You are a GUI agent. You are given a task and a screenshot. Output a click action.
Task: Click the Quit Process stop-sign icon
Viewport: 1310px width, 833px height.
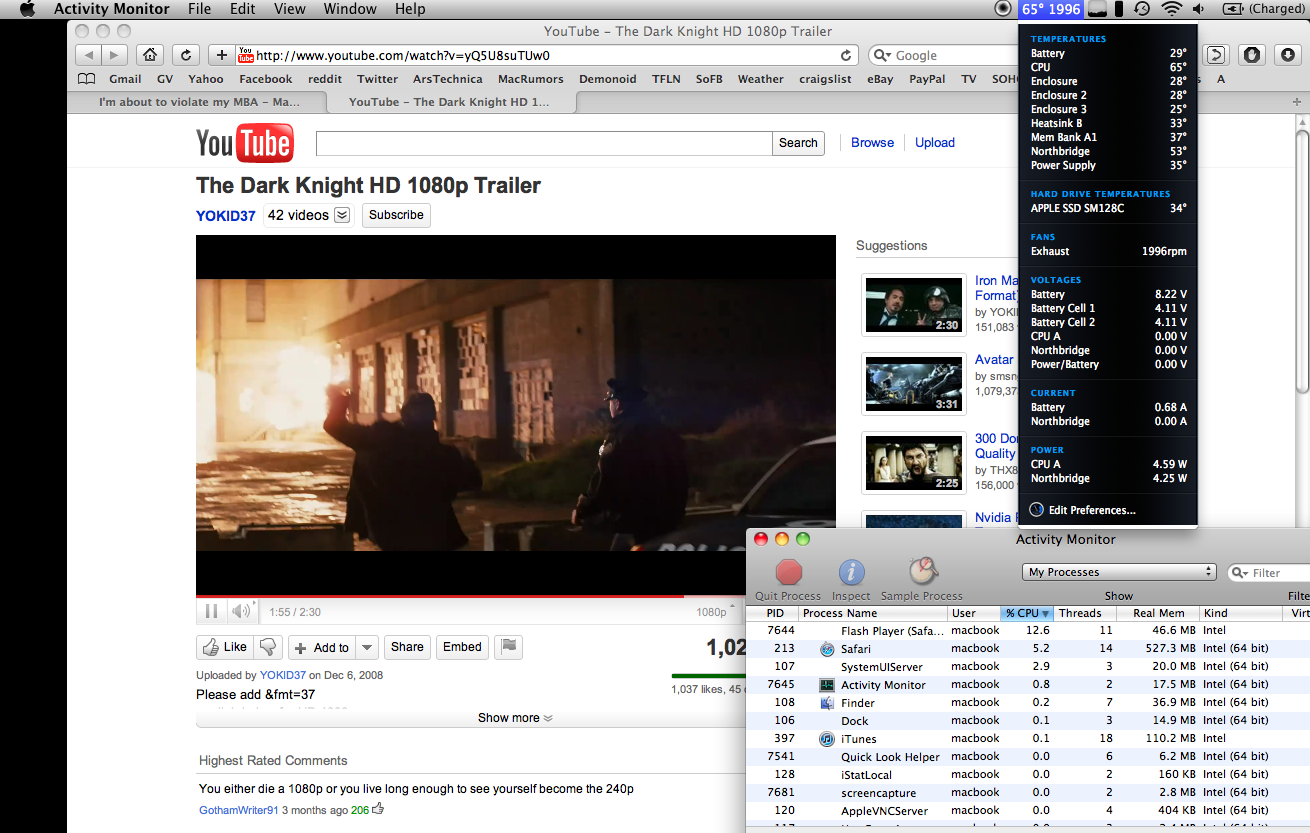click(x=789, y=572)
